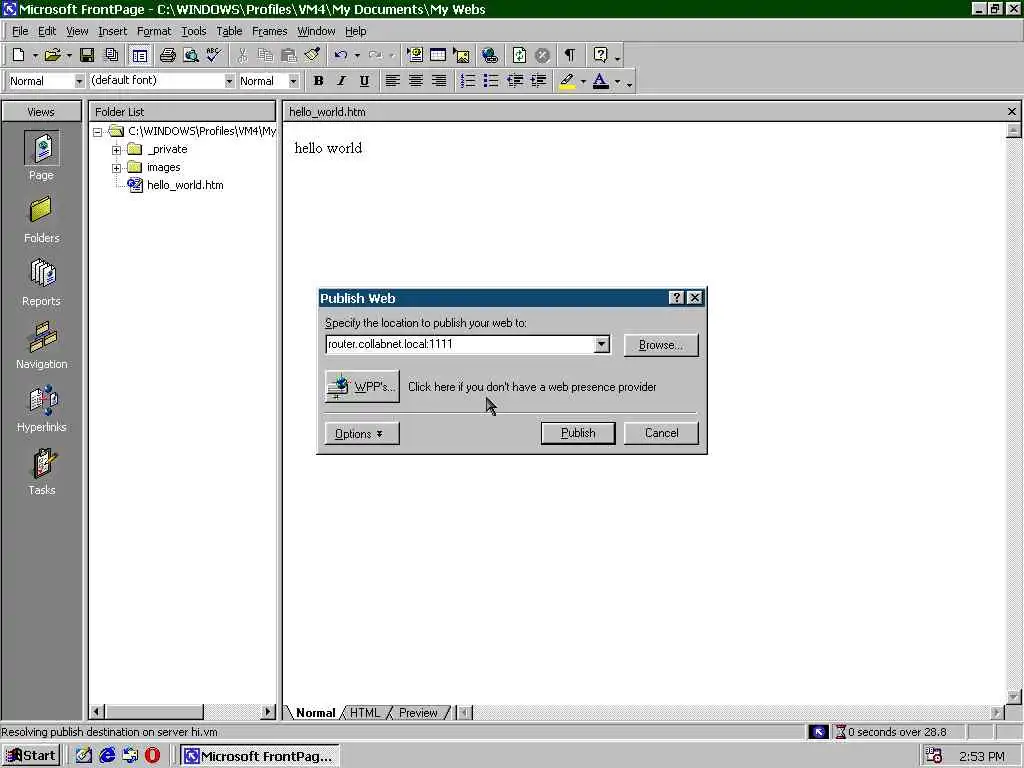The width and height of the screenshot is (1024, 768).
Task: Toggle the Folder List toolbar icon
Action: (x=139, y=56)
